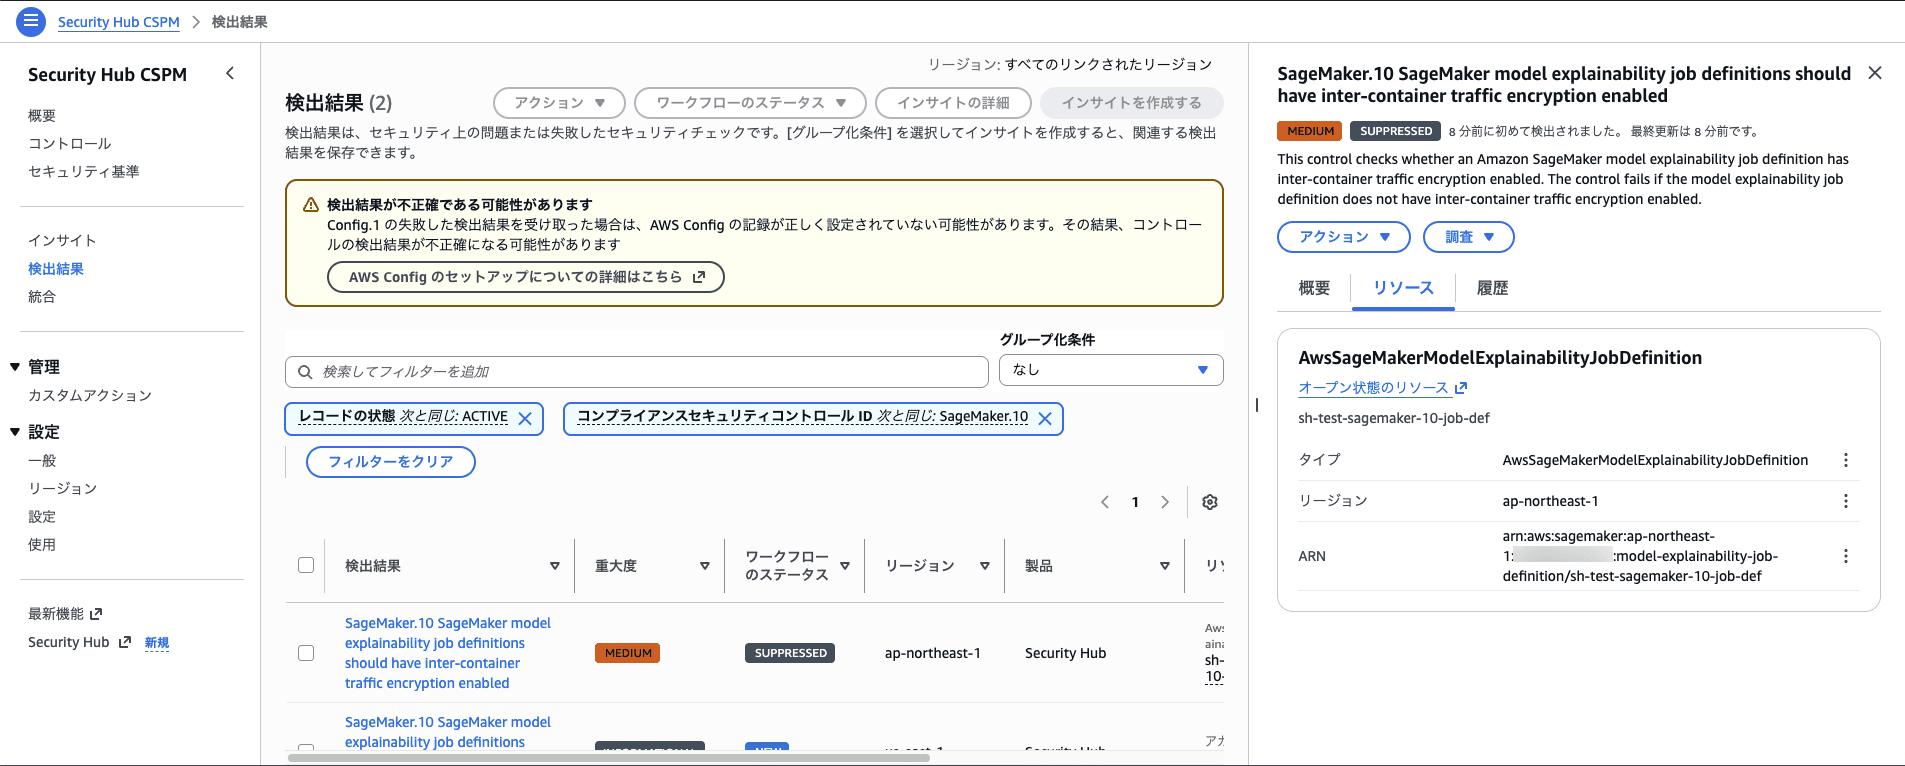The width and height of the screenshot is (1905, 766).
Task: Open カスタムアクション in the sidebar
Action: tap(90, 396)
